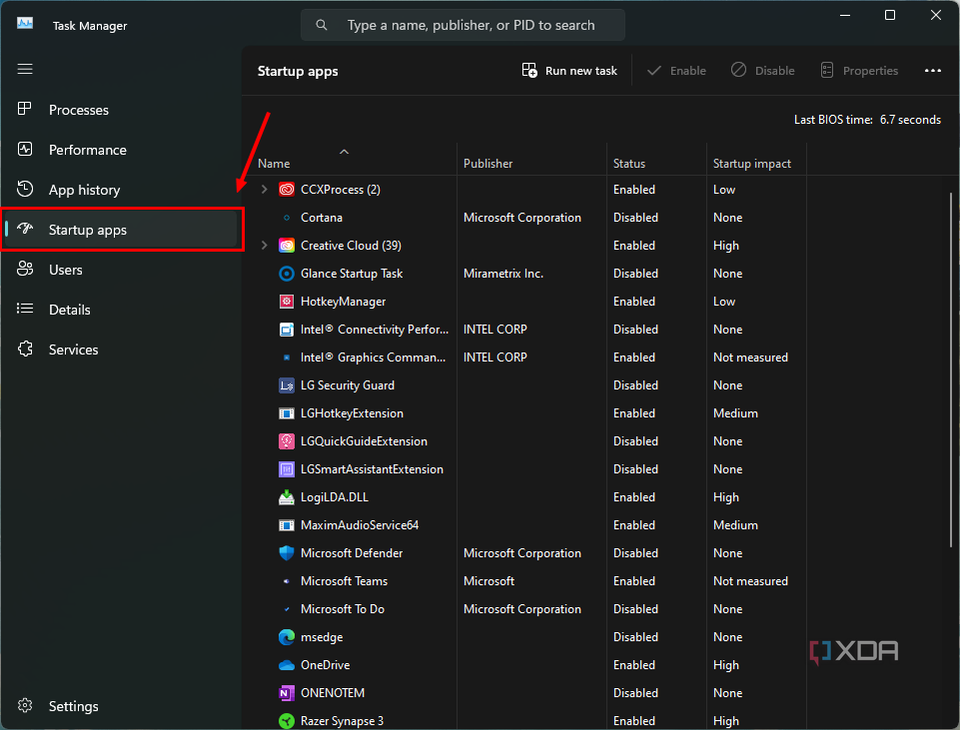Expand the CCXProcess (2) group
960x730 pixels.
click(264, 189)
